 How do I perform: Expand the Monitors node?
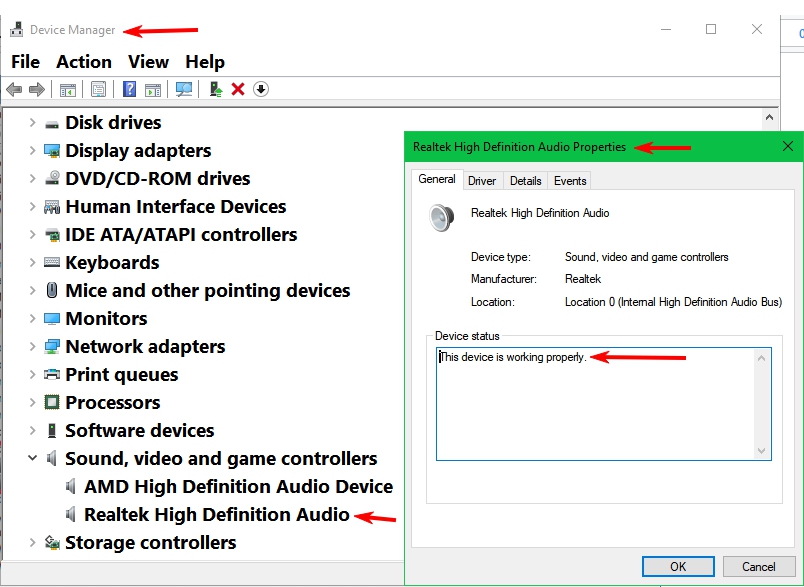point(32,318)
